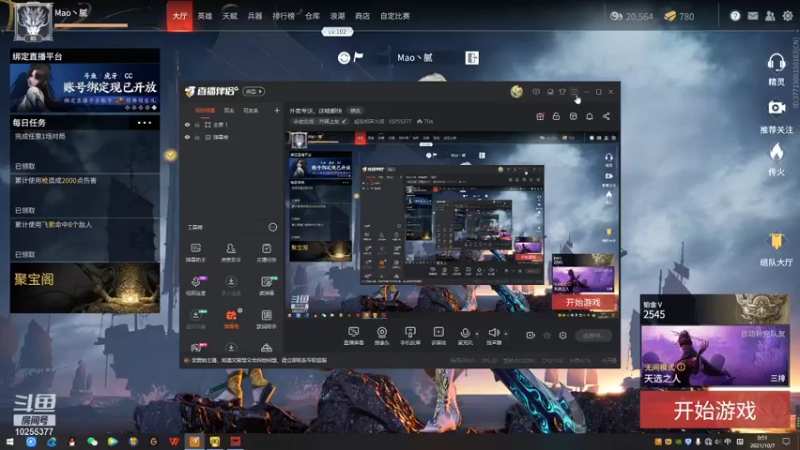The height and width of the screenshot is (450, 800).
Task: Open the 商店 tab
Action: pyautogui.click(x=362, y=16)
